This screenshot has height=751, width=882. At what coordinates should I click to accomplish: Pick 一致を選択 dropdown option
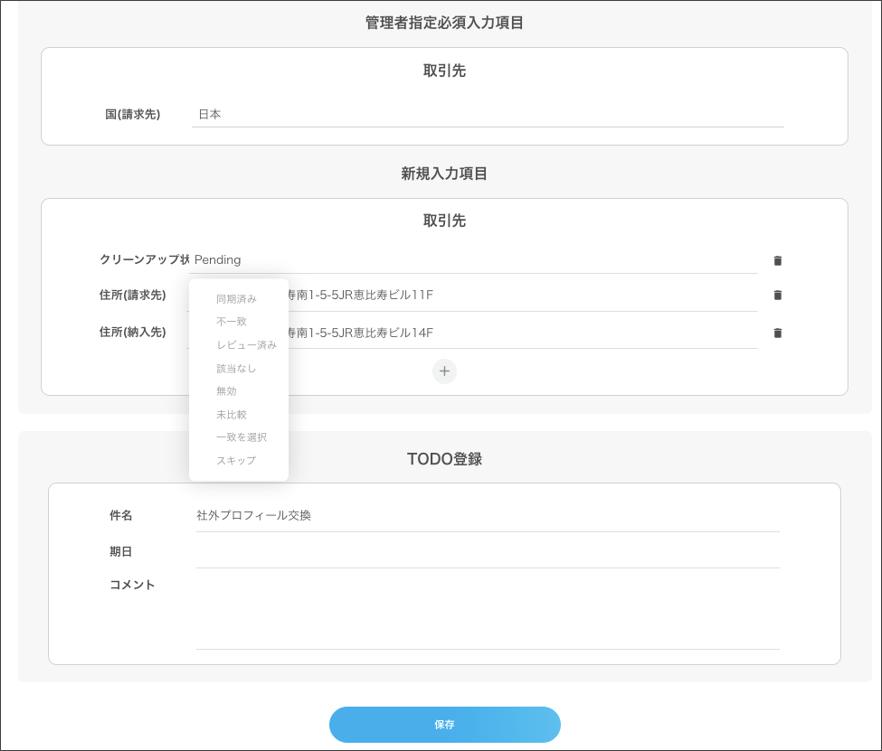[241, 438]
